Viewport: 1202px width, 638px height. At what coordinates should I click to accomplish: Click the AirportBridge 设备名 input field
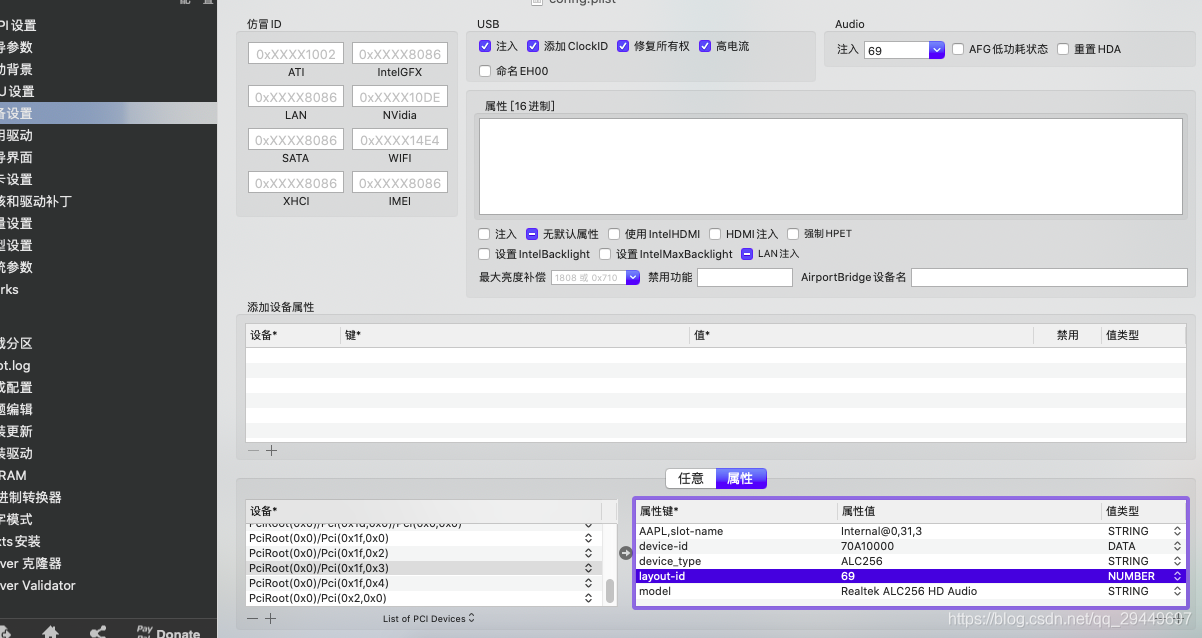click(1050, 277)
